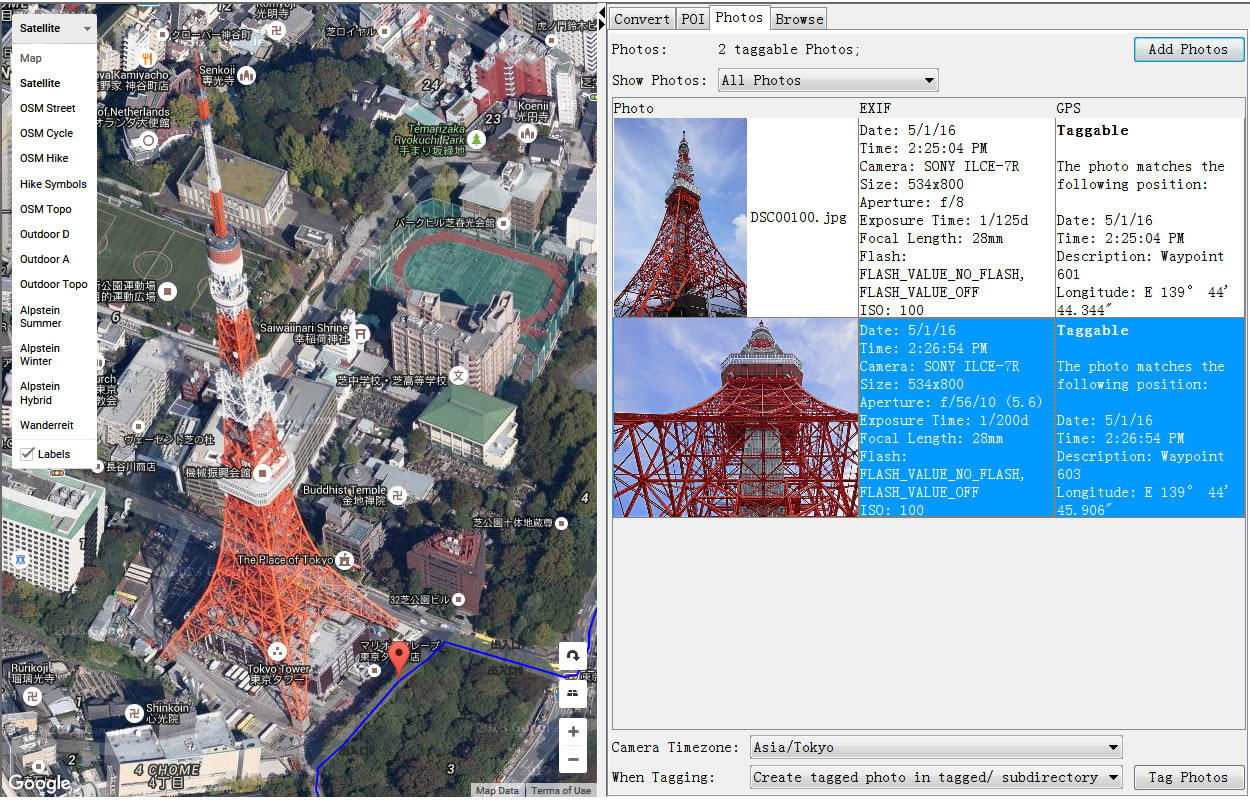Open the Camera Timezone dropdown
Viewport: 1250px width, 800px height.
[936, 747]
